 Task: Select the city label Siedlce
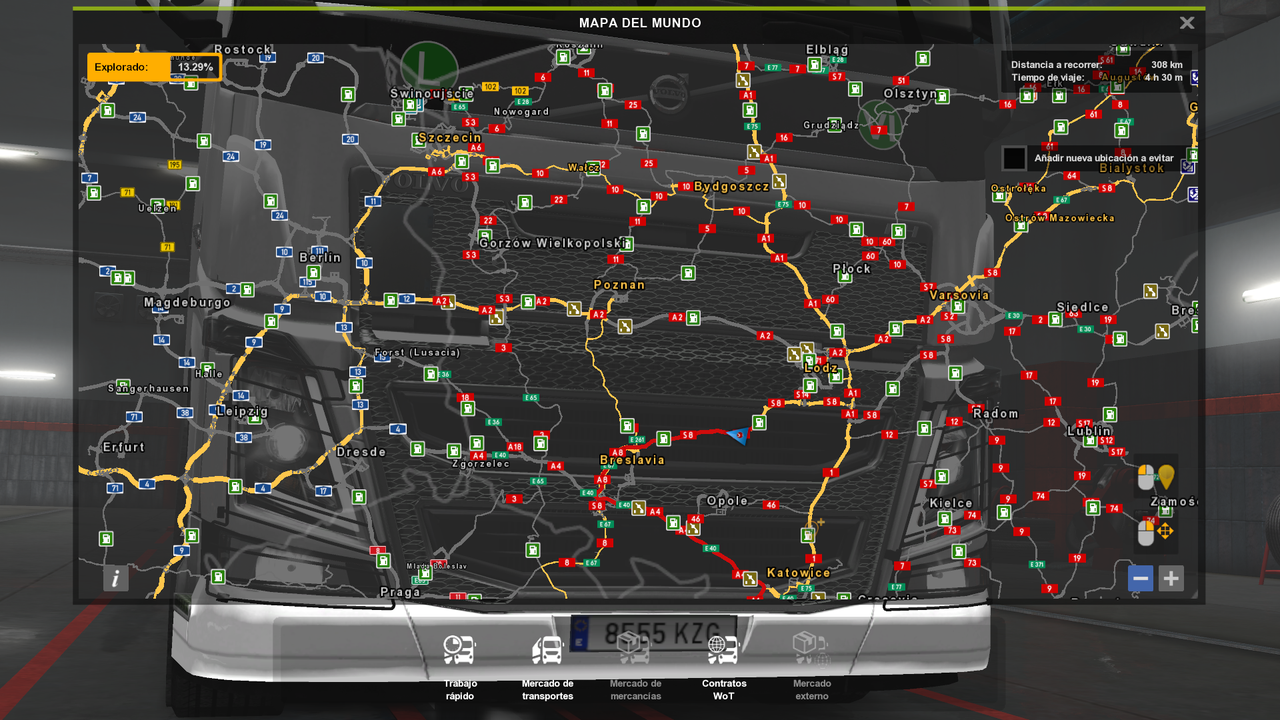pyautogui.click(x=1083, y=307)
